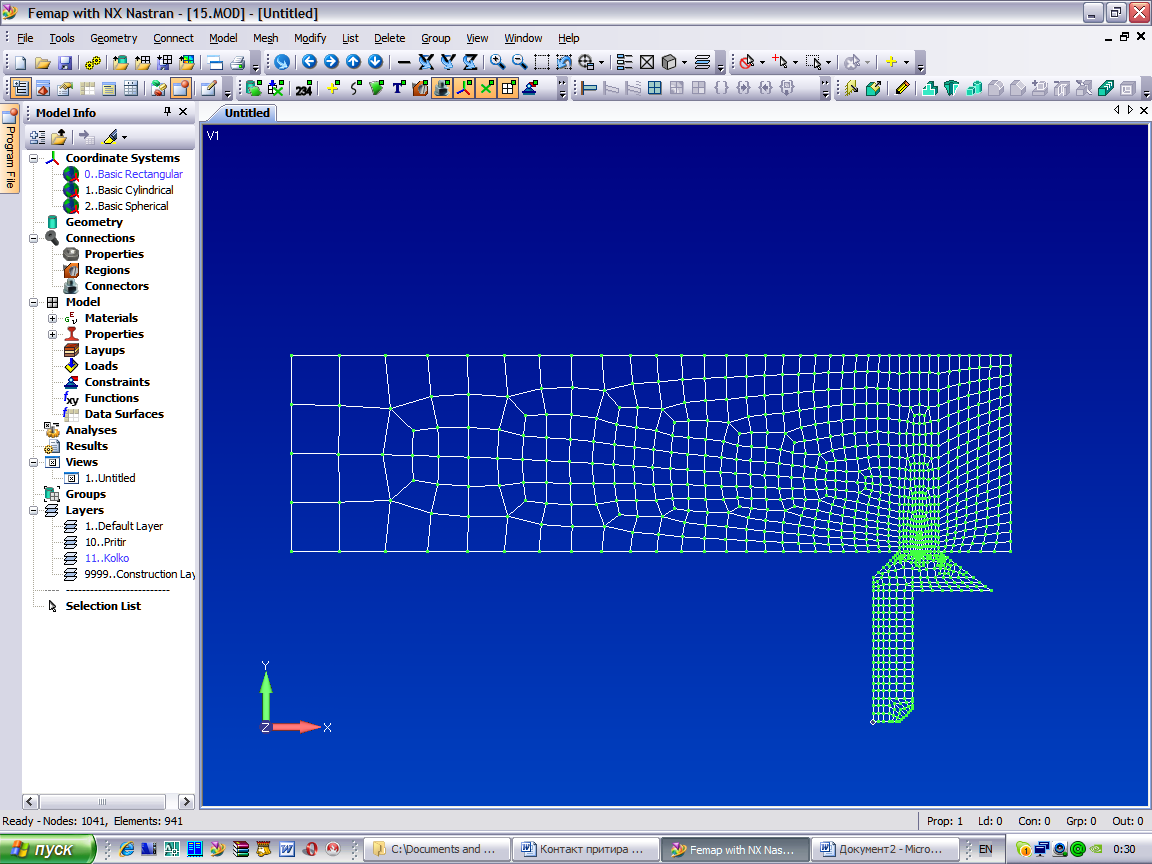Pan view left with blue left arrow

click(x=309, y=62)
